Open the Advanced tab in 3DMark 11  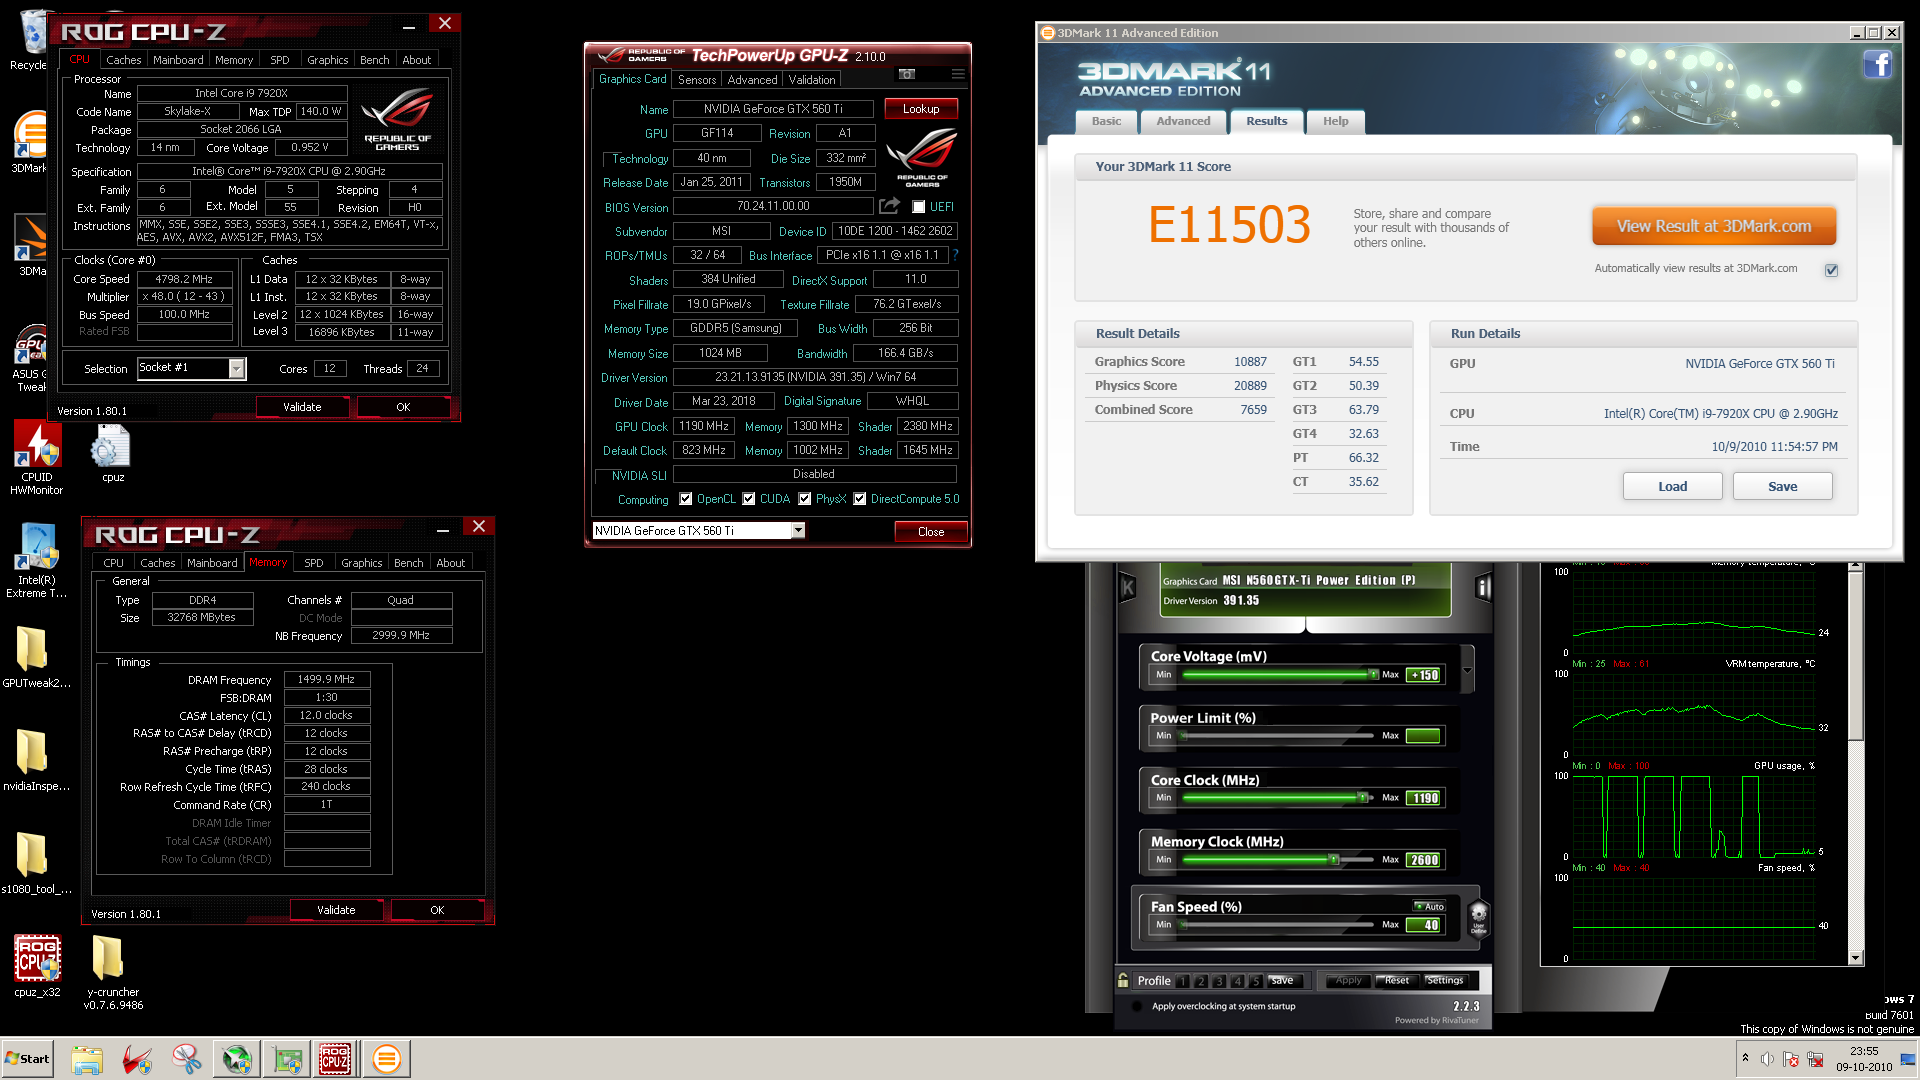tap(1183, 121)
